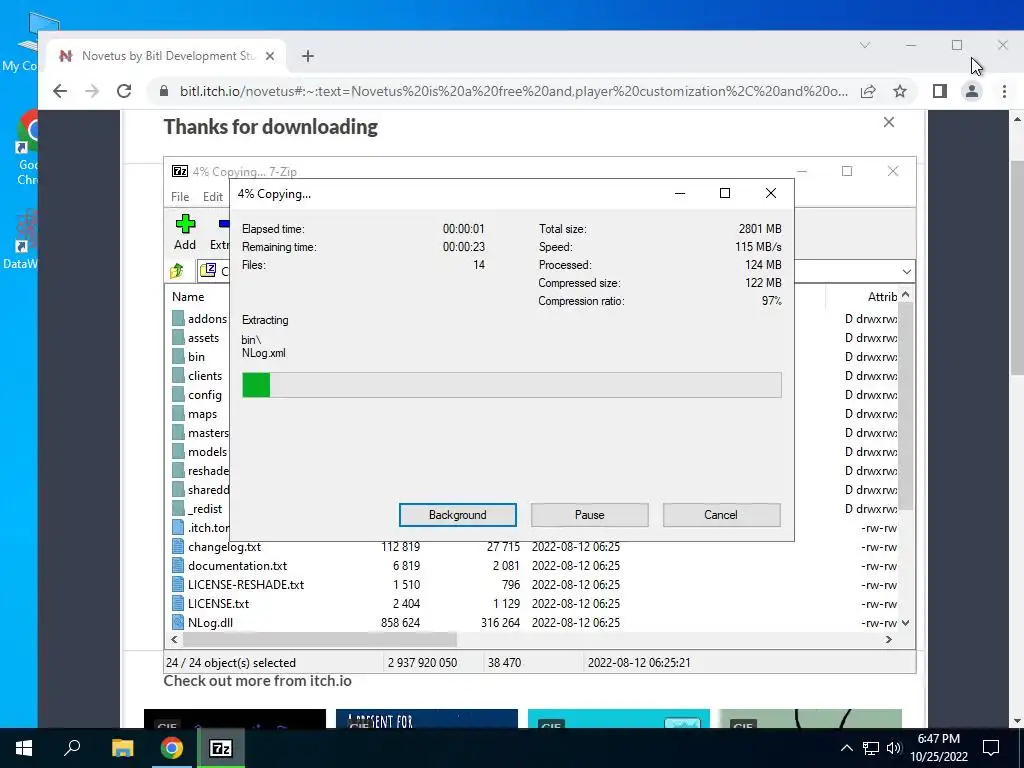Open File Explorer from the taskbar
This screenshot has width=1024, height=768.
coord(122,748)
